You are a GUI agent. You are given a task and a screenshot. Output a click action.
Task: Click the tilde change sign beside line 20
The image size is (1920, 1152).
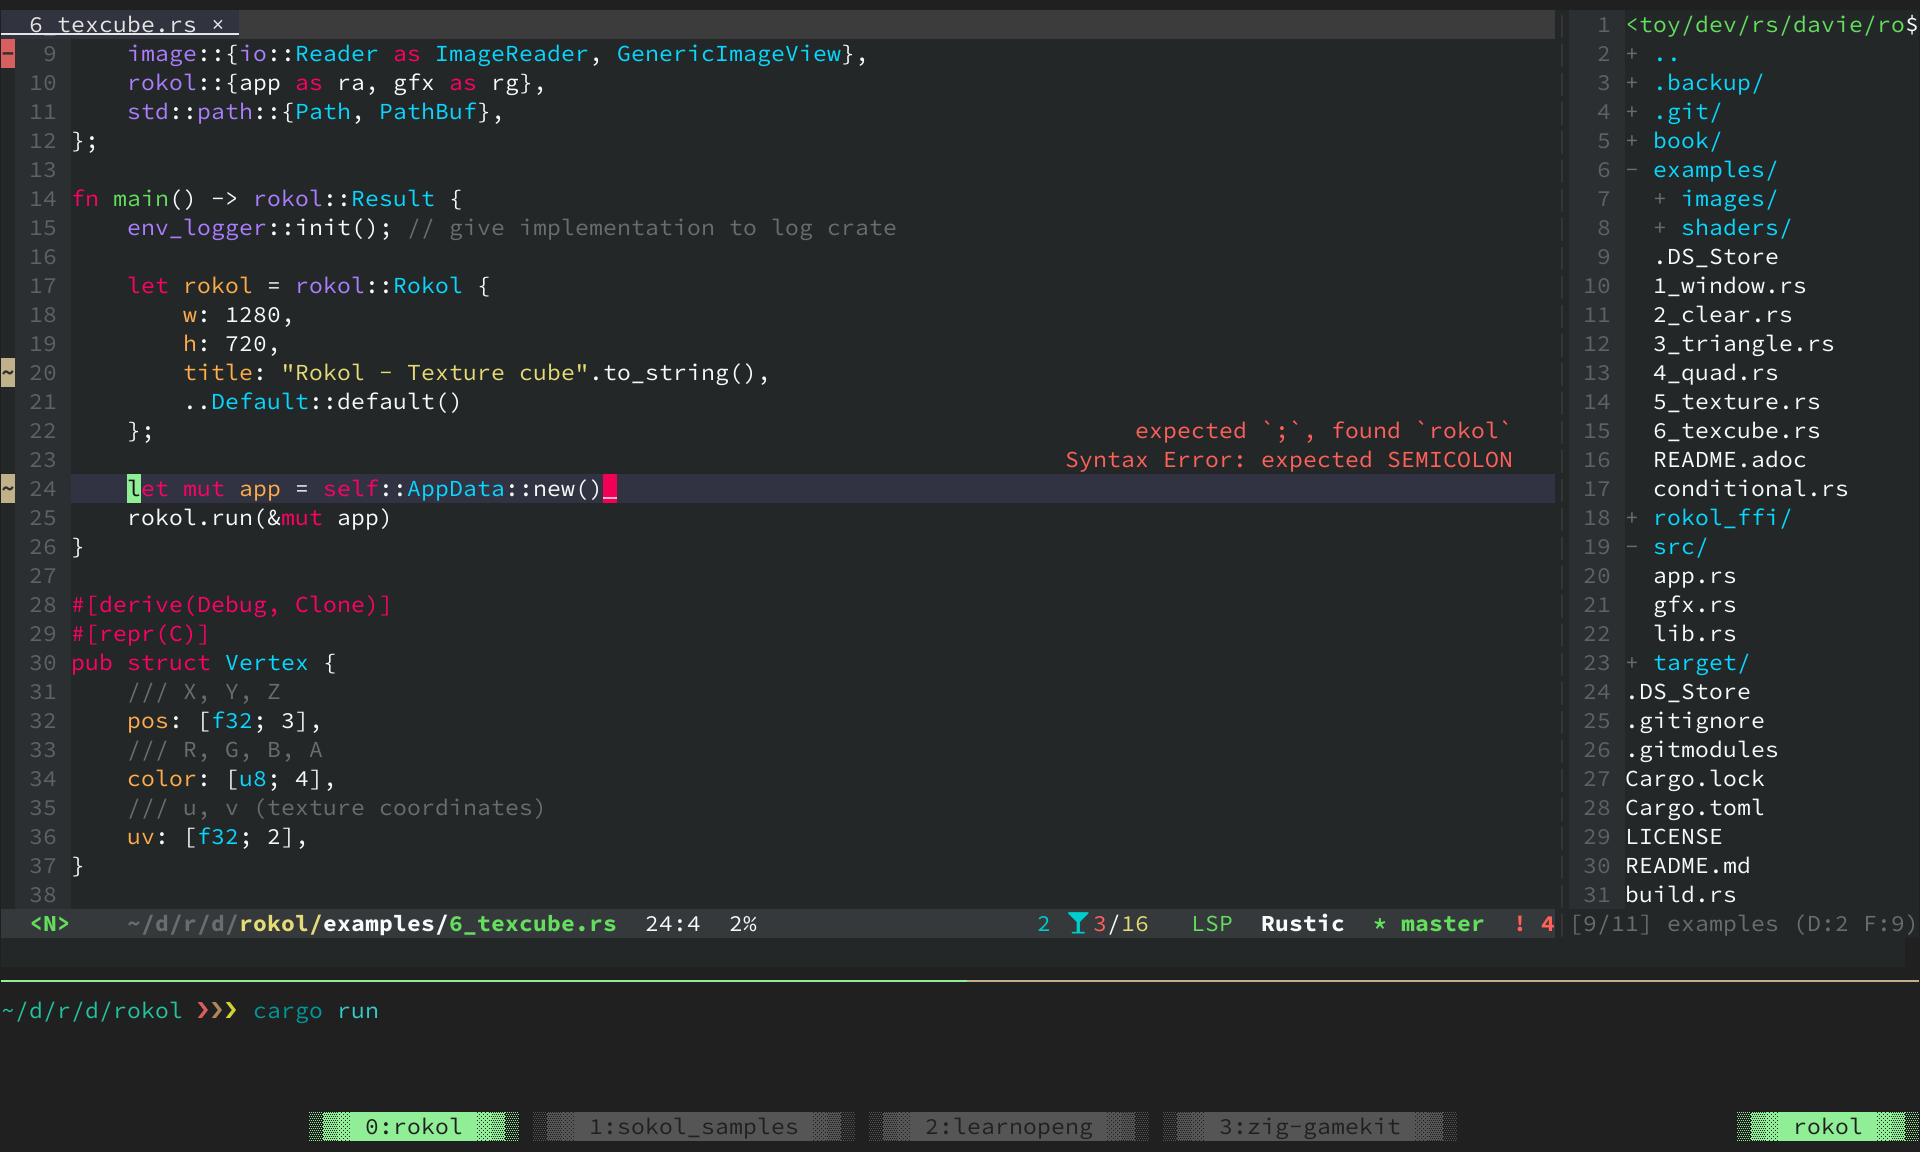pyautogui.click(x=8, y=373)
